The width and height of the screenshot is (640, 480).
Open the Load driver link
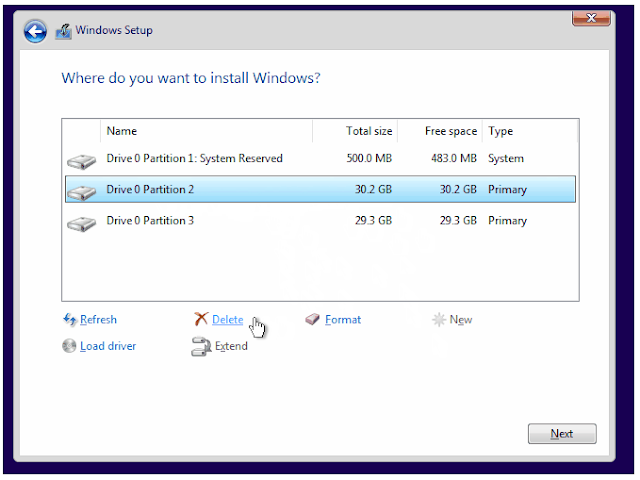[108, 346]
